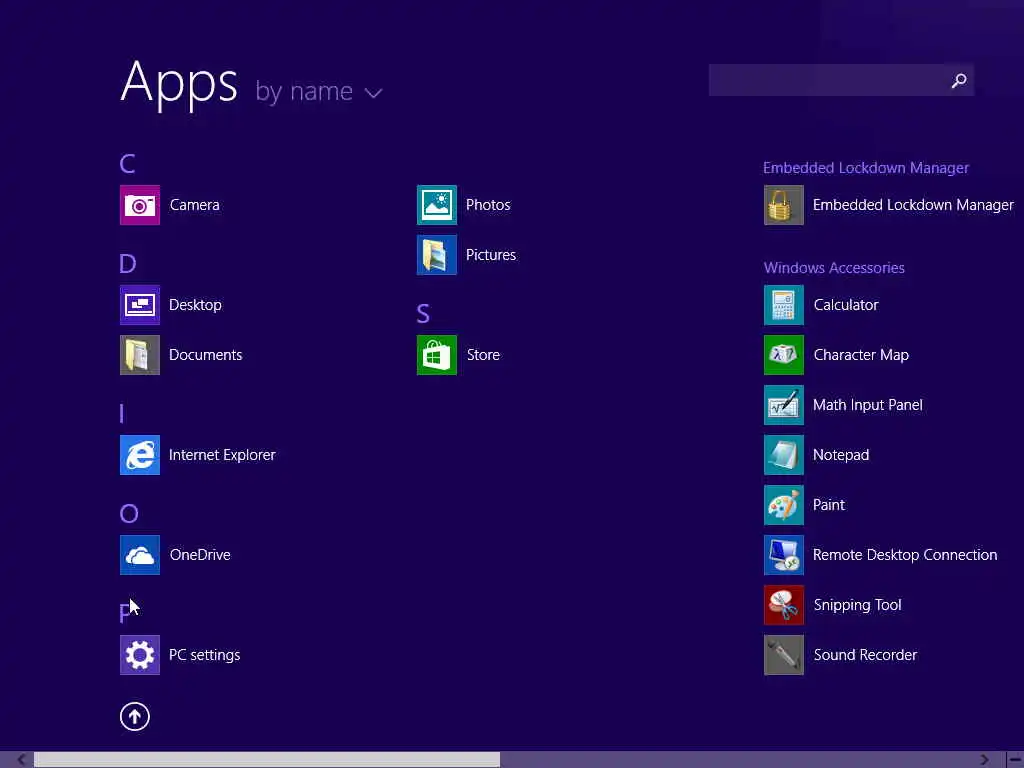The image size is (1024, 768).
Task: Click the 'Sound Recorder' label
Action: [865, 655]
